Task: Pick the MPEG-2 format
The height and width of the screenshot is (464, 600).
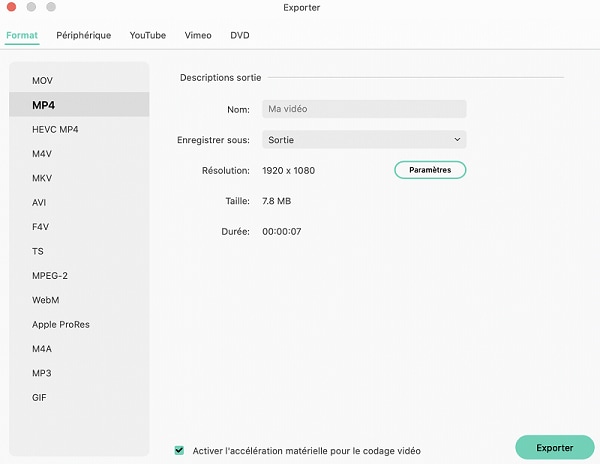Action: (x=79, y=276)
